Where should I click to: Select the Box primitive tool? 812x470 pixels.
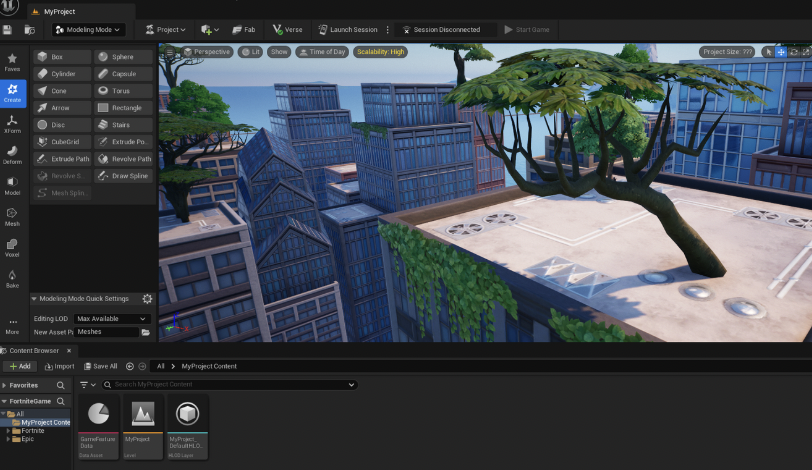[x=62, y=57]
